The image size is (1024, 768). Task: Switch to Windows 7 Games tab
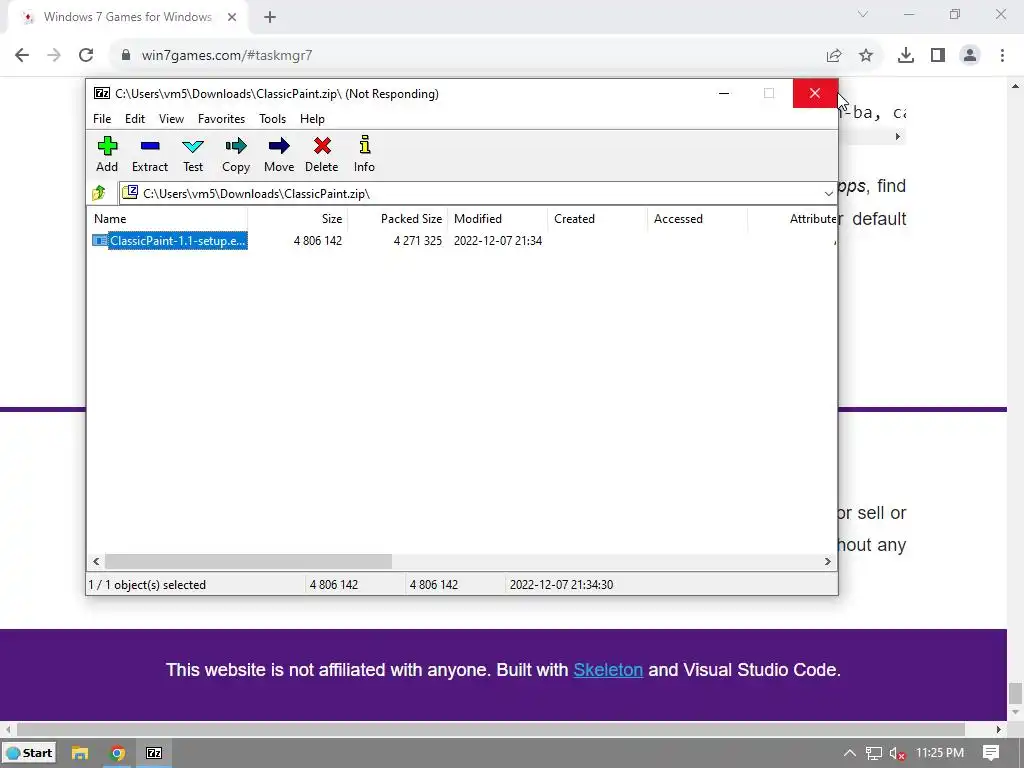[x=127, y=17]
